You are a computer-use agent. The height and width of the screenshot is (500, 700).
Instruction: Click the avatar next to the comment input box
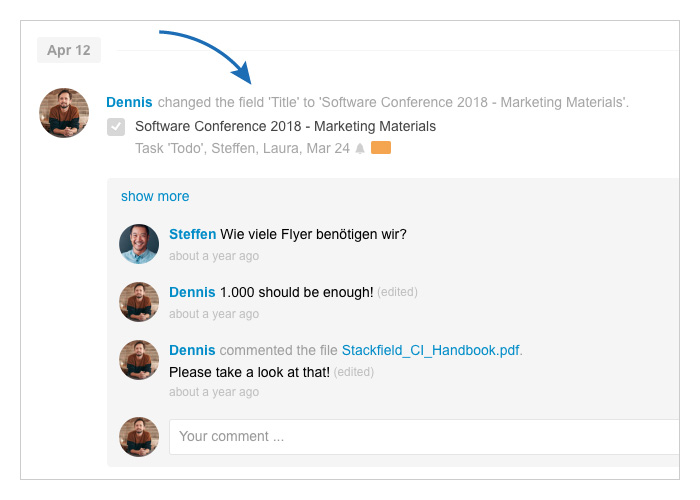click(139, 437)
